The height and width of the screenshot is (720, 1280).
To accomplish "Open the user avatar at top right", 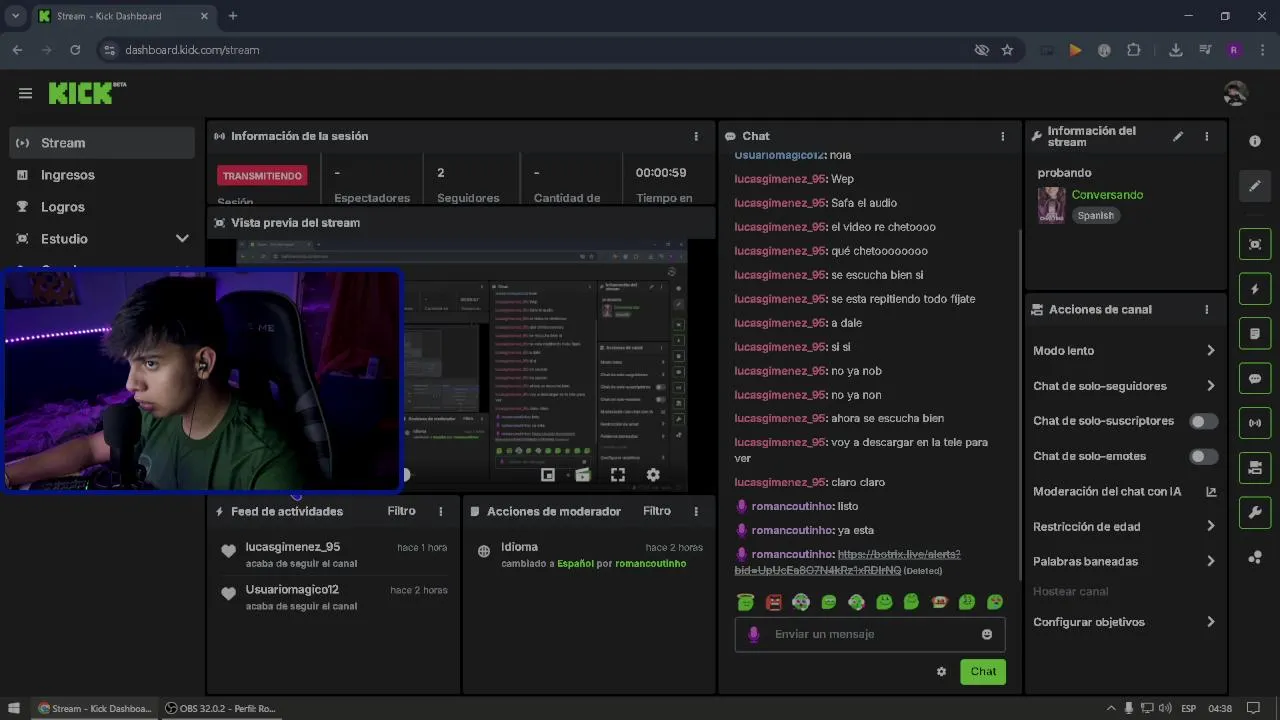I will coord(1235,93).
